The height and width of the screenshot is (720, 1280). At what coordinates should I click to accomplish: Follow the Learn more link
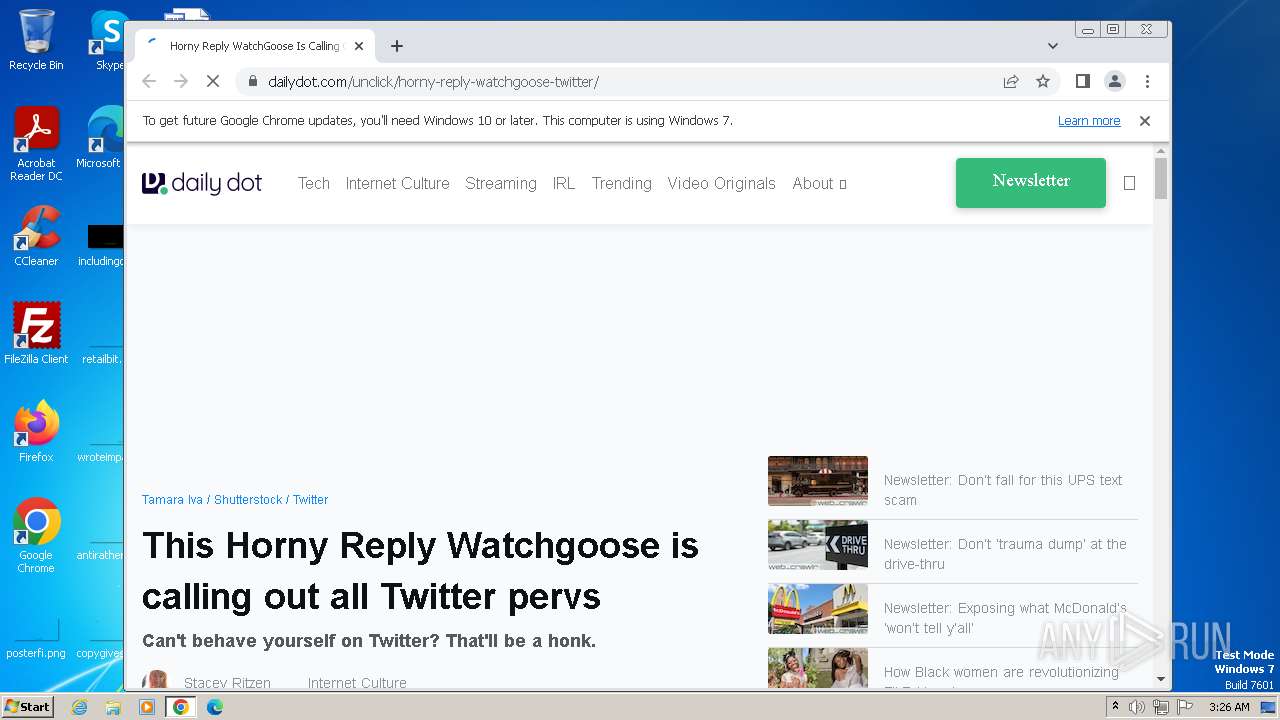pos(1089,121)
